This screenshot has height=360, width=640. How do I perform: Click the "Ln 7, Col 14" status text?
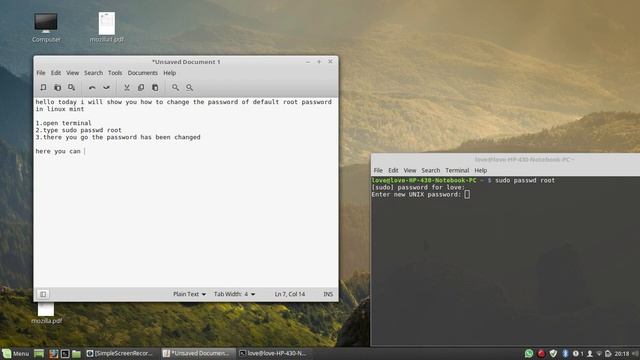coord(290,294)
